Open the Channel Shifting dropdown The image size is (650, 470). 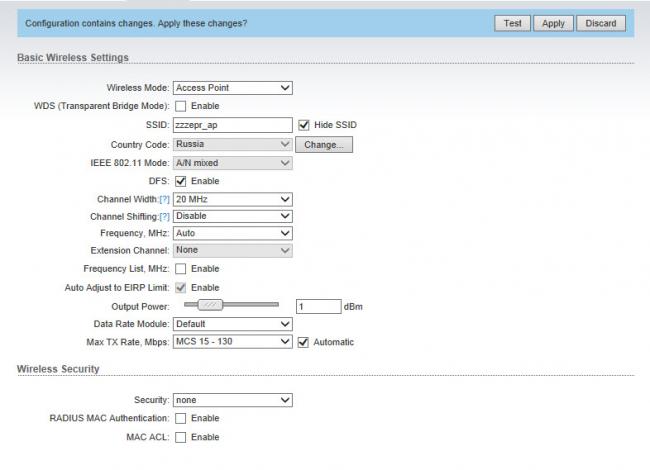(232, 216)
